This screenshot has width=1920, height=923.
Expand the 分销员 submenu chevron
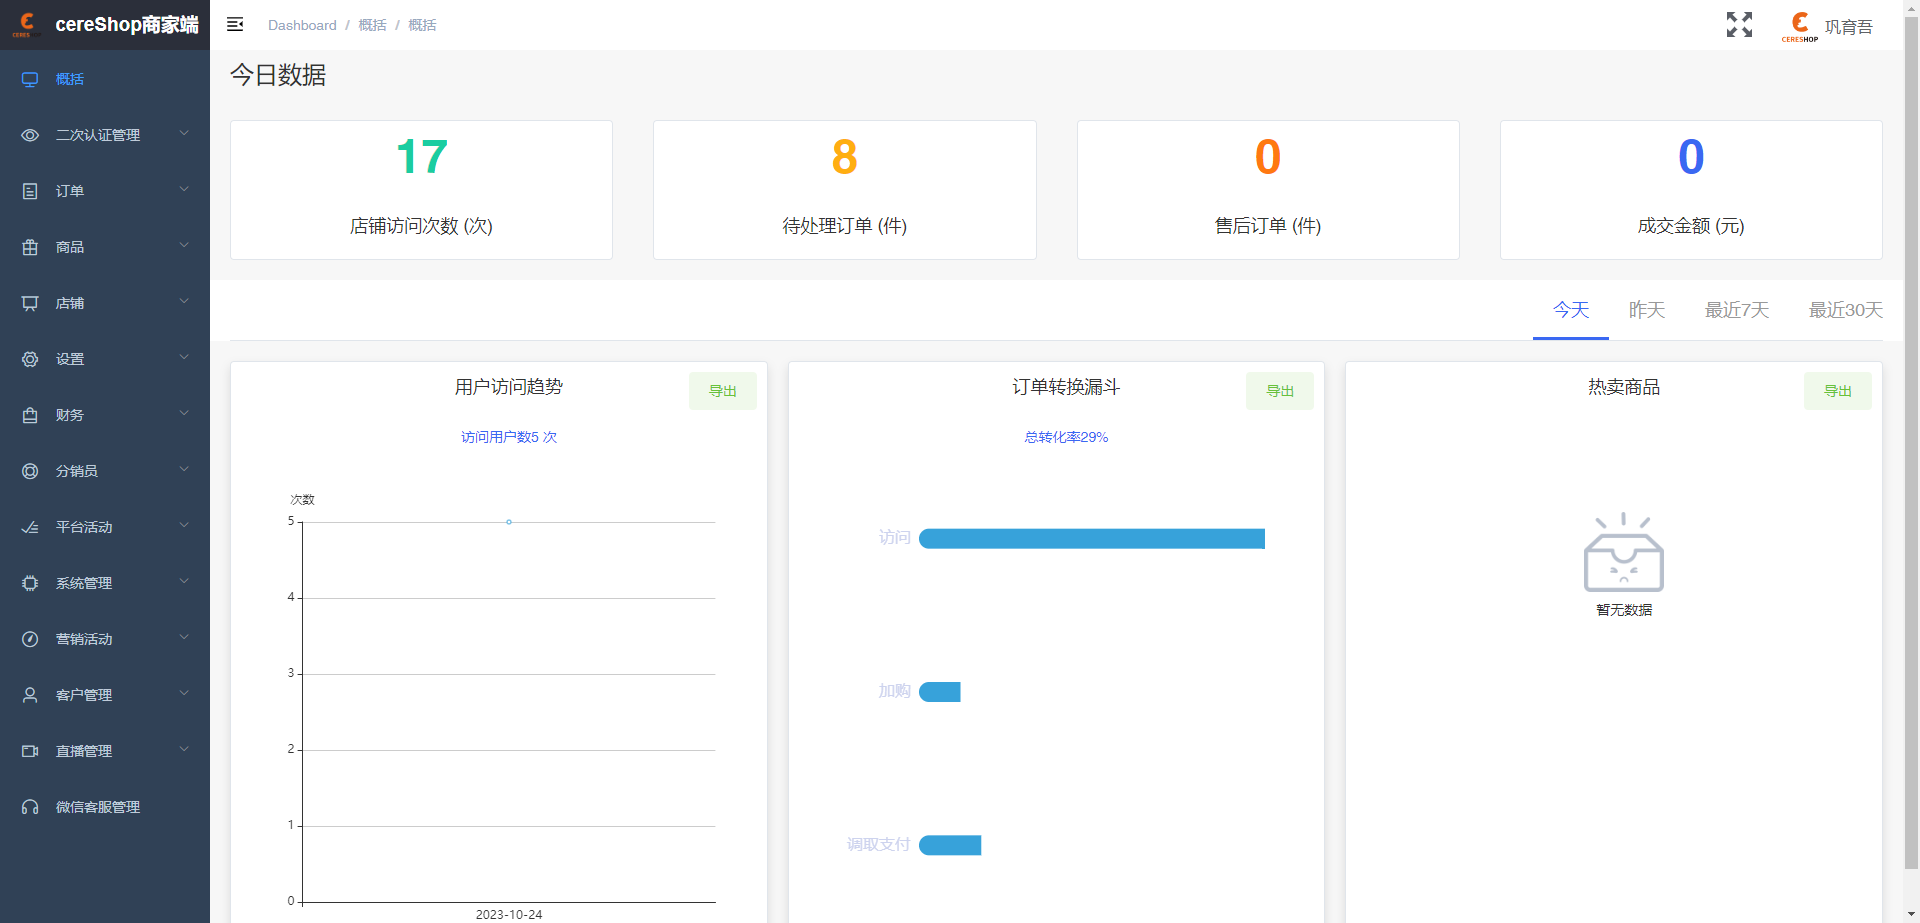click(184, 469)
